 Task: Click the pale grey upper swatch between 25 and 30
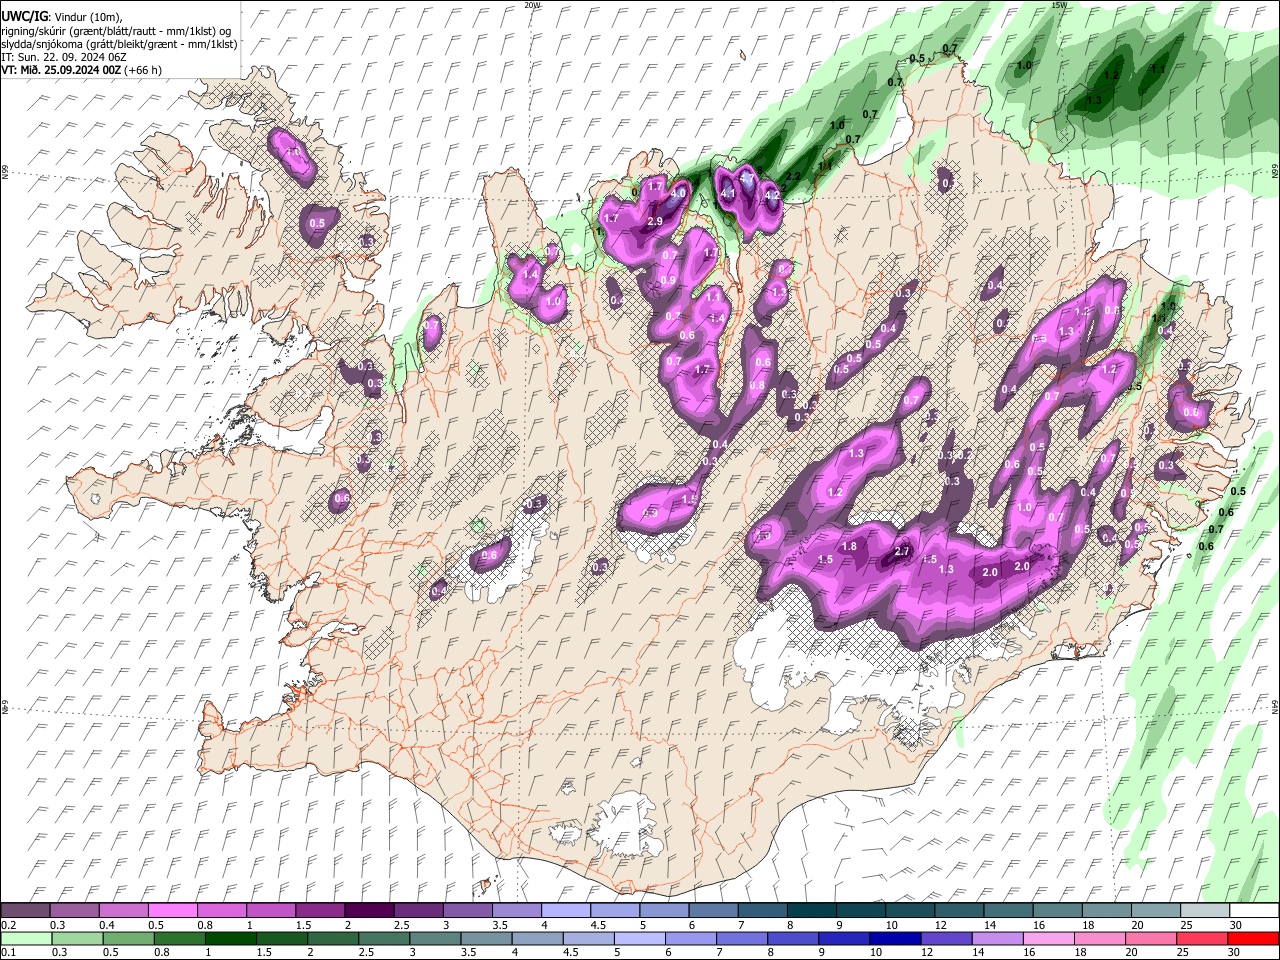click(x=1205, y=911)
